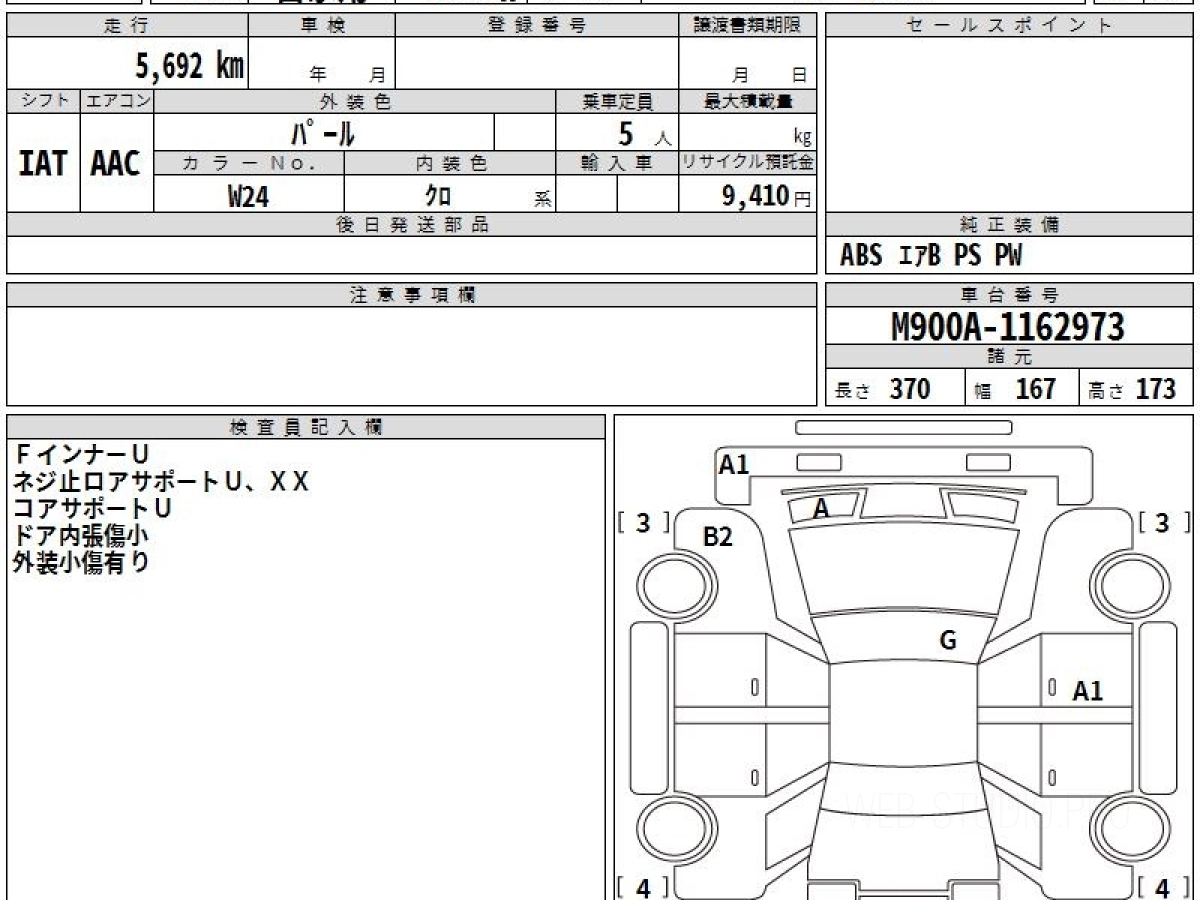Click the リサイクル預託金 header
This screenshot has width=1200, height=900.
coord(747,164)
